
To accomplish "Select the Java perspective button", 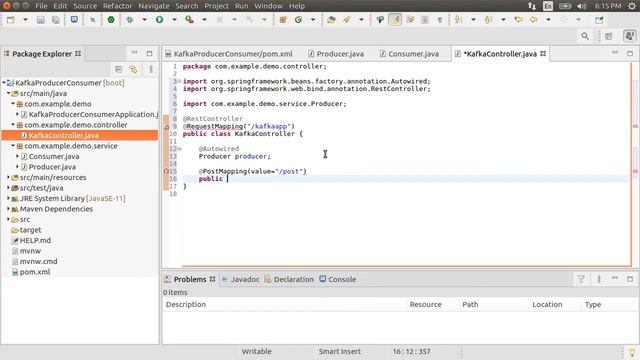I will (629, 36).
